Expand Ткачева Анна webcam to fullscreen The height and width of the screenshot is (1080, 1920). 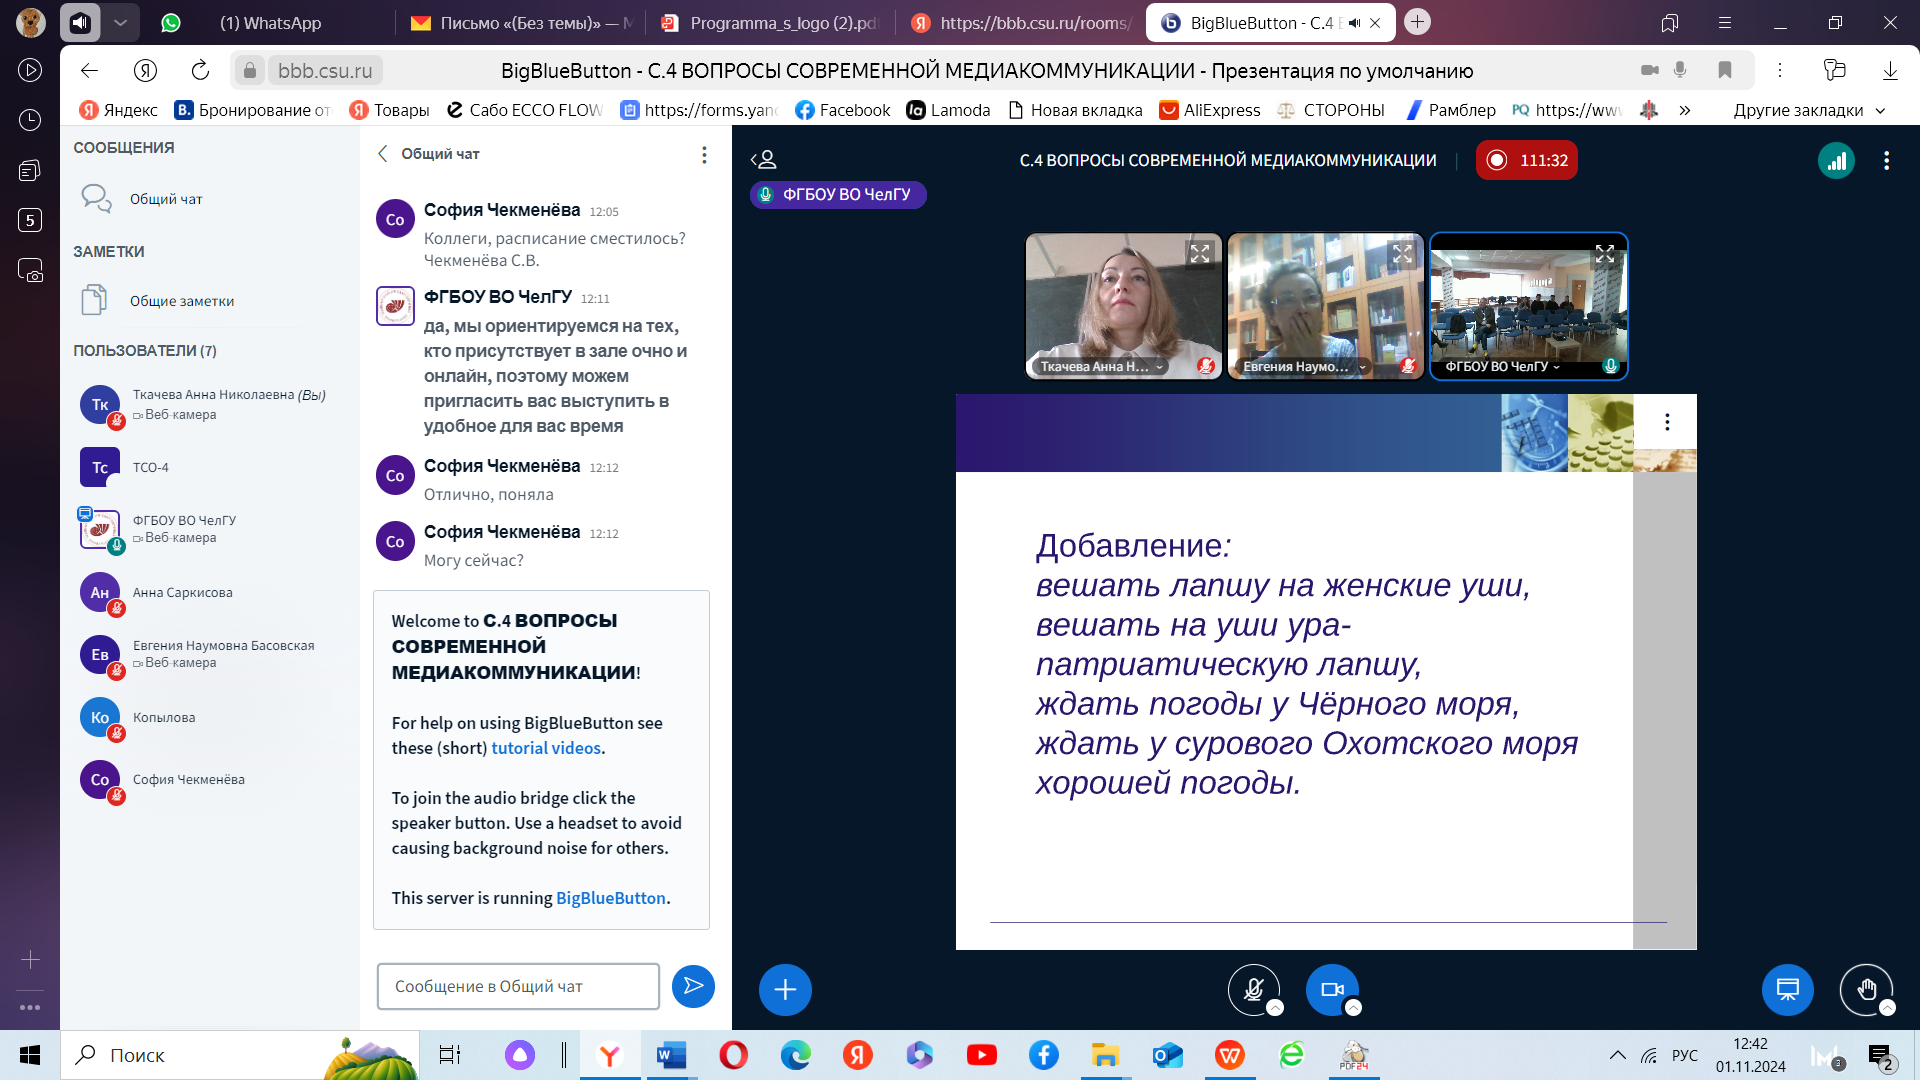1200,254
